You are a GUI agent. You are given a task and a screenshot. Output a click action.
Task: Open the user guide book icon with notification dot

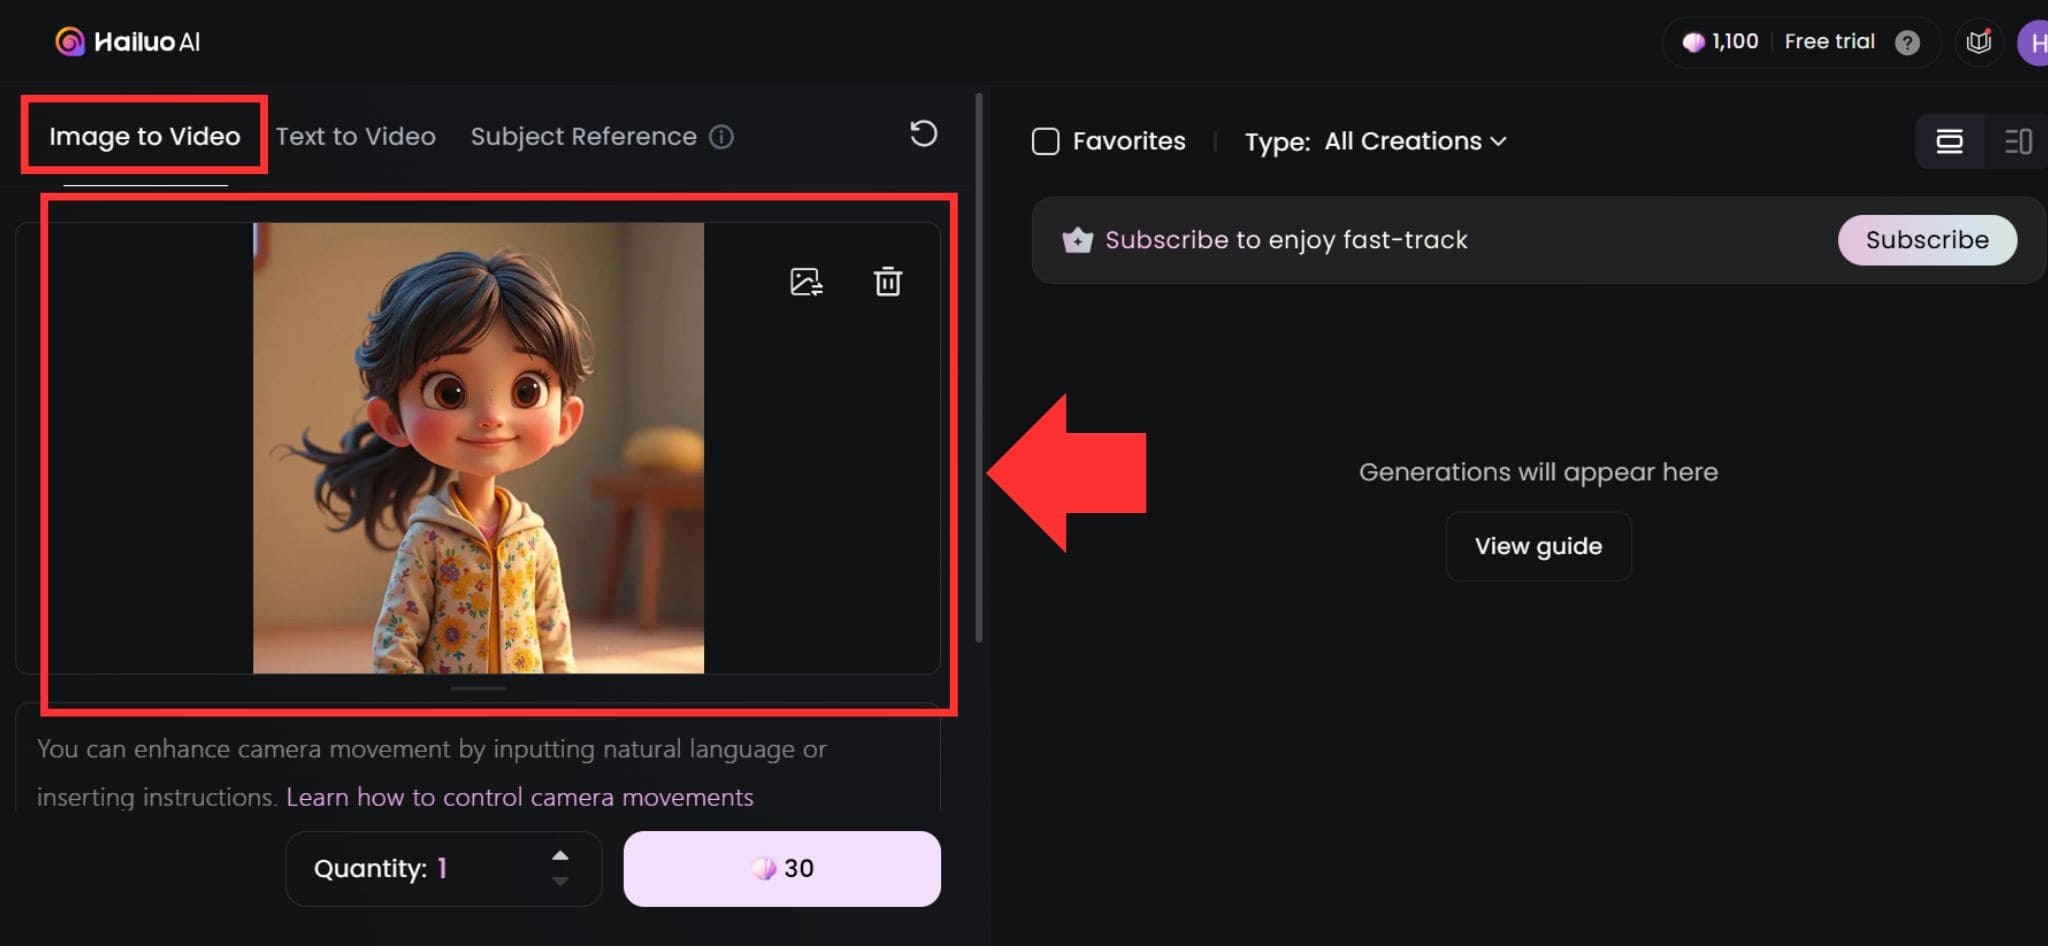pyautogui.click(x=1978, y=41)
